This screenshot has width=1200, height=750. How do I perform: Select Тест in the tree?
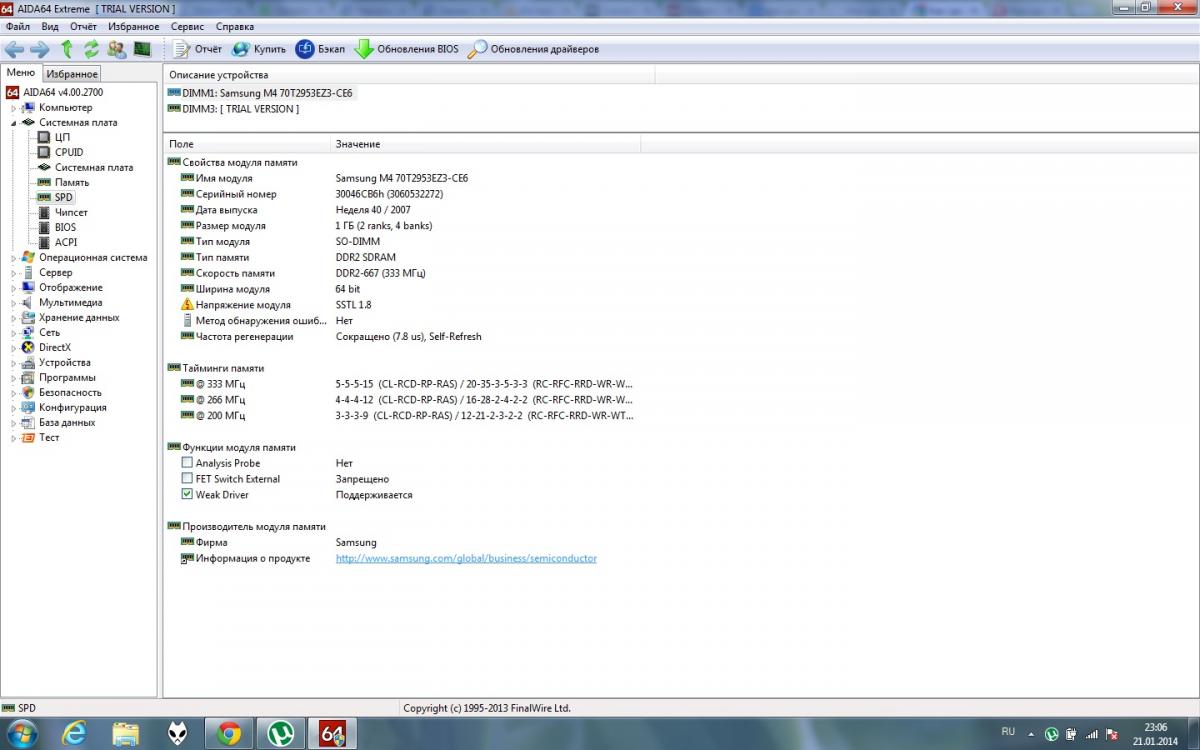49,437
